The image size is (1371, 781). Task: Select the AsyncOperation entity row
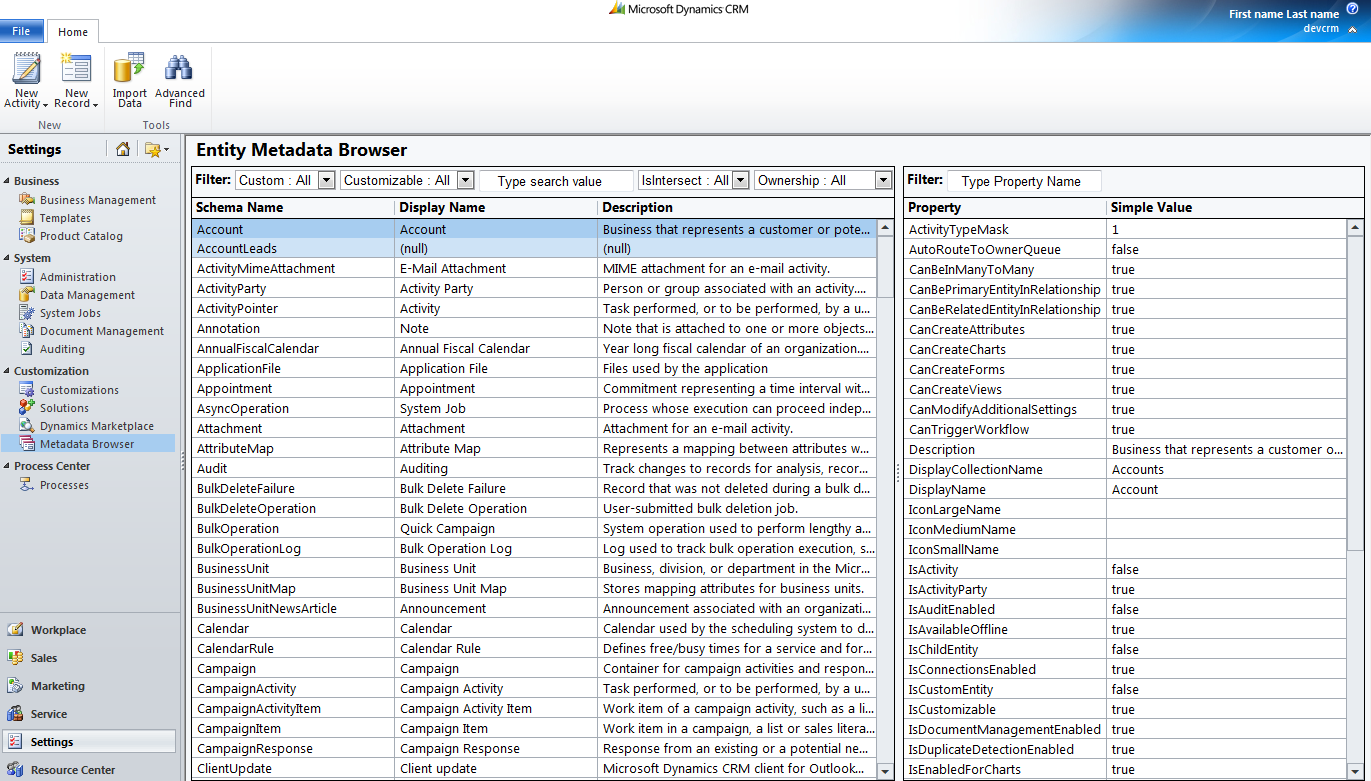point(534,409)
